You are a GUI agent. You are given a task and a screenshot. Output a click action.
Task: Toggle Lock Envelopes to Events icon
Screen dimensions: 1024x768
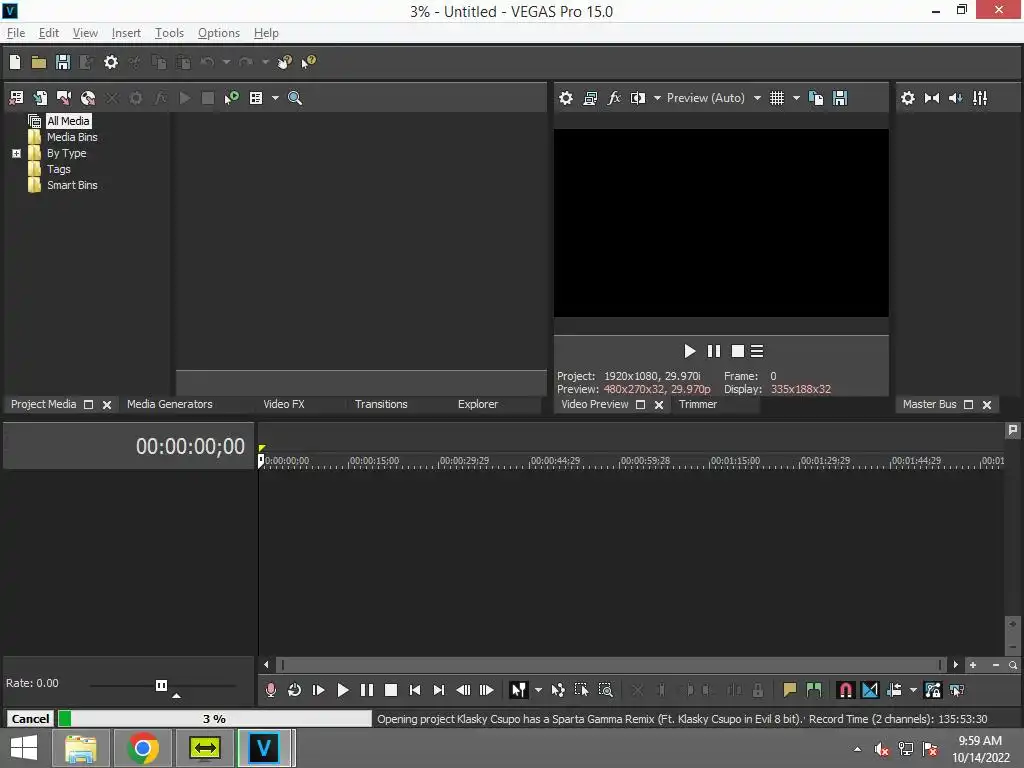(933, 690)
